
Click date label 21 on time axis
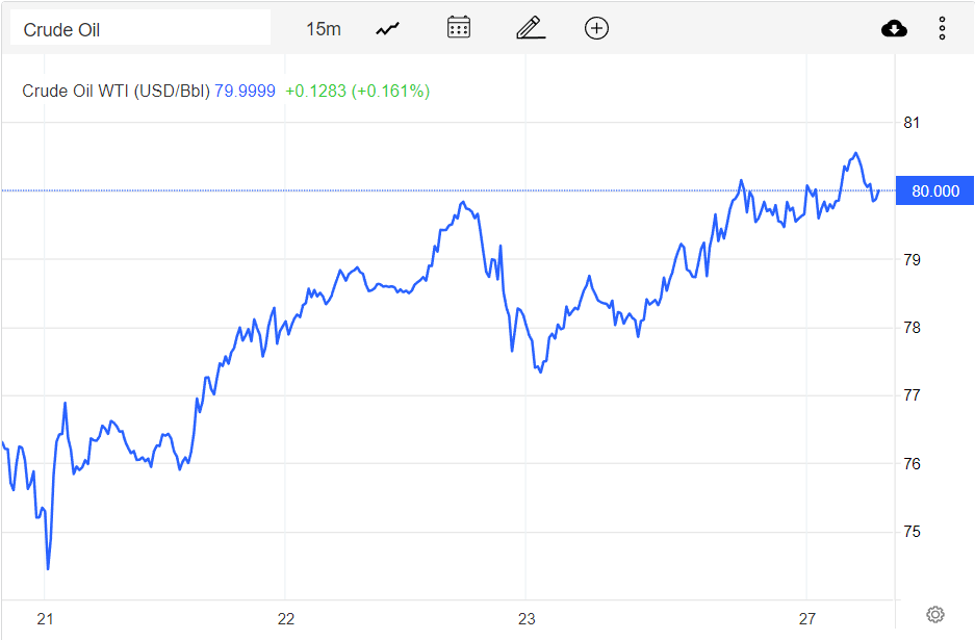45,617
